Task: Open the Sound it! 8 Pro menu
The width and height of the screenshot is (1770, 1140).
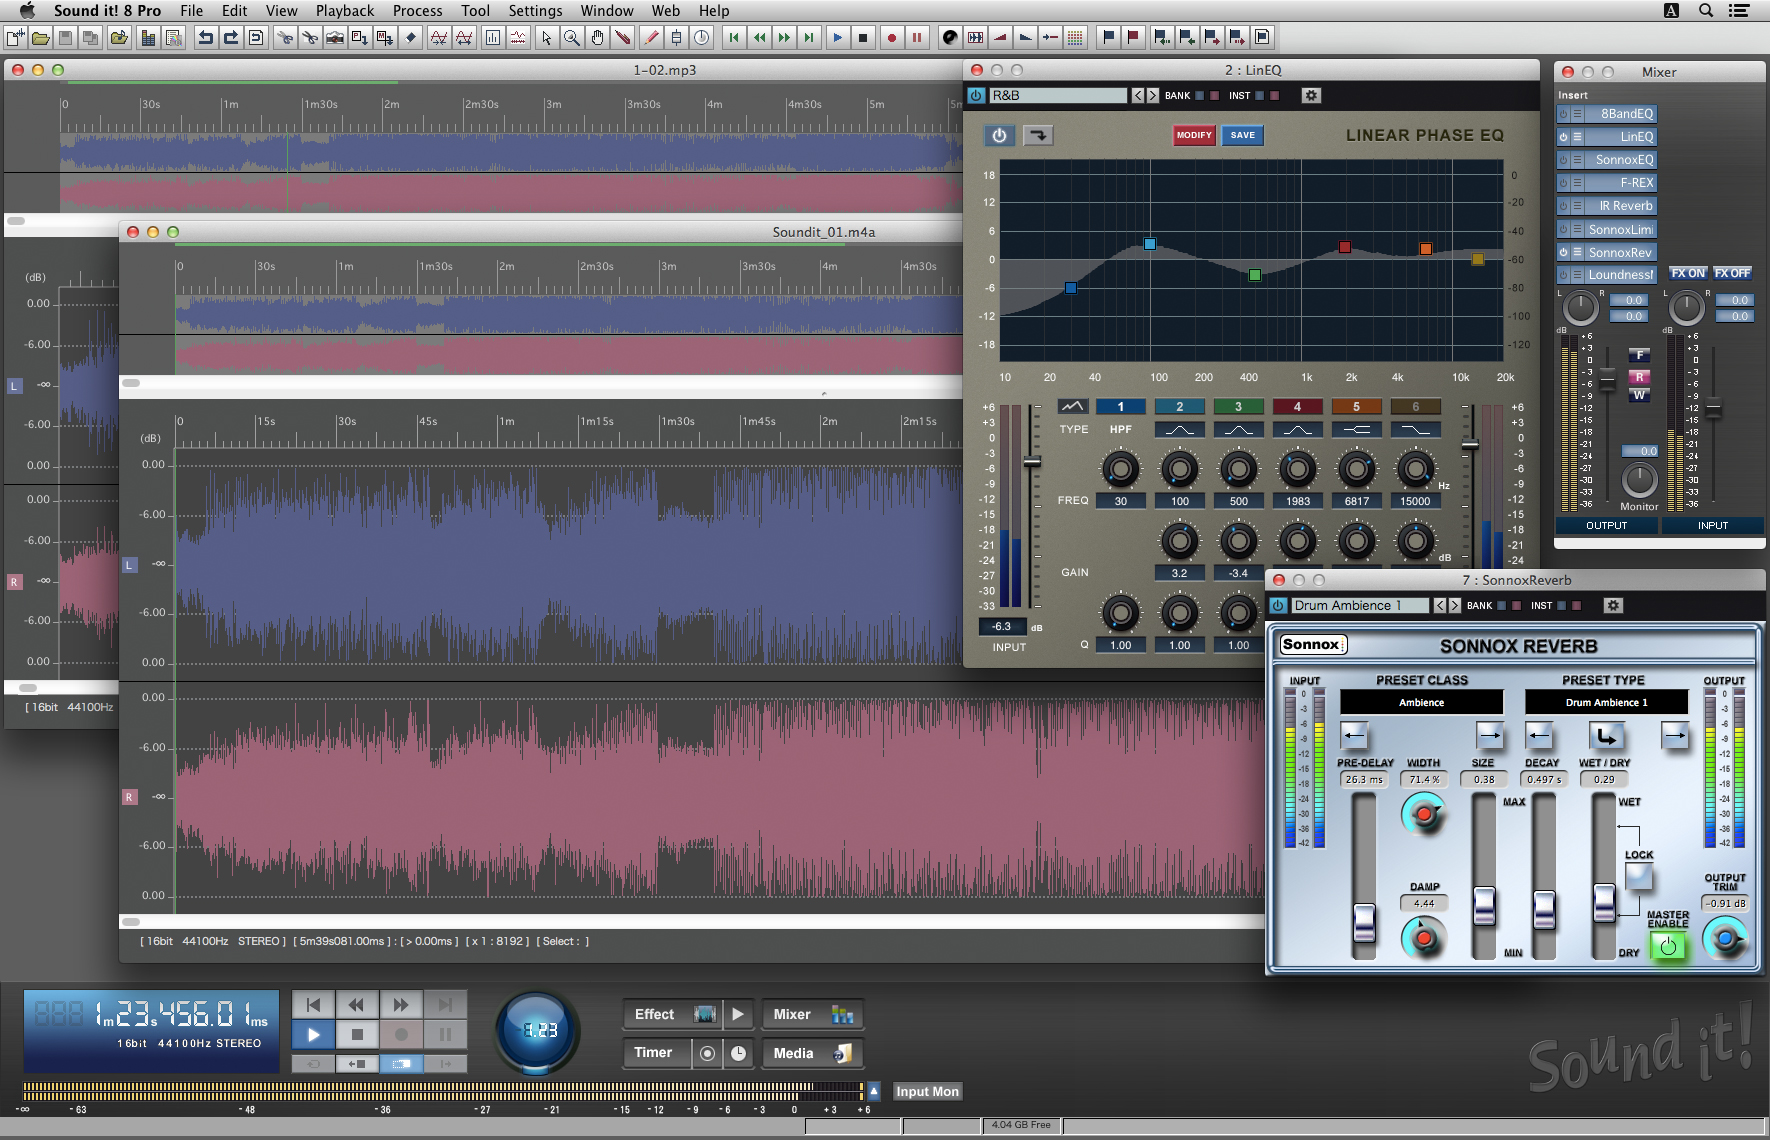Action: tap(107, 11)
